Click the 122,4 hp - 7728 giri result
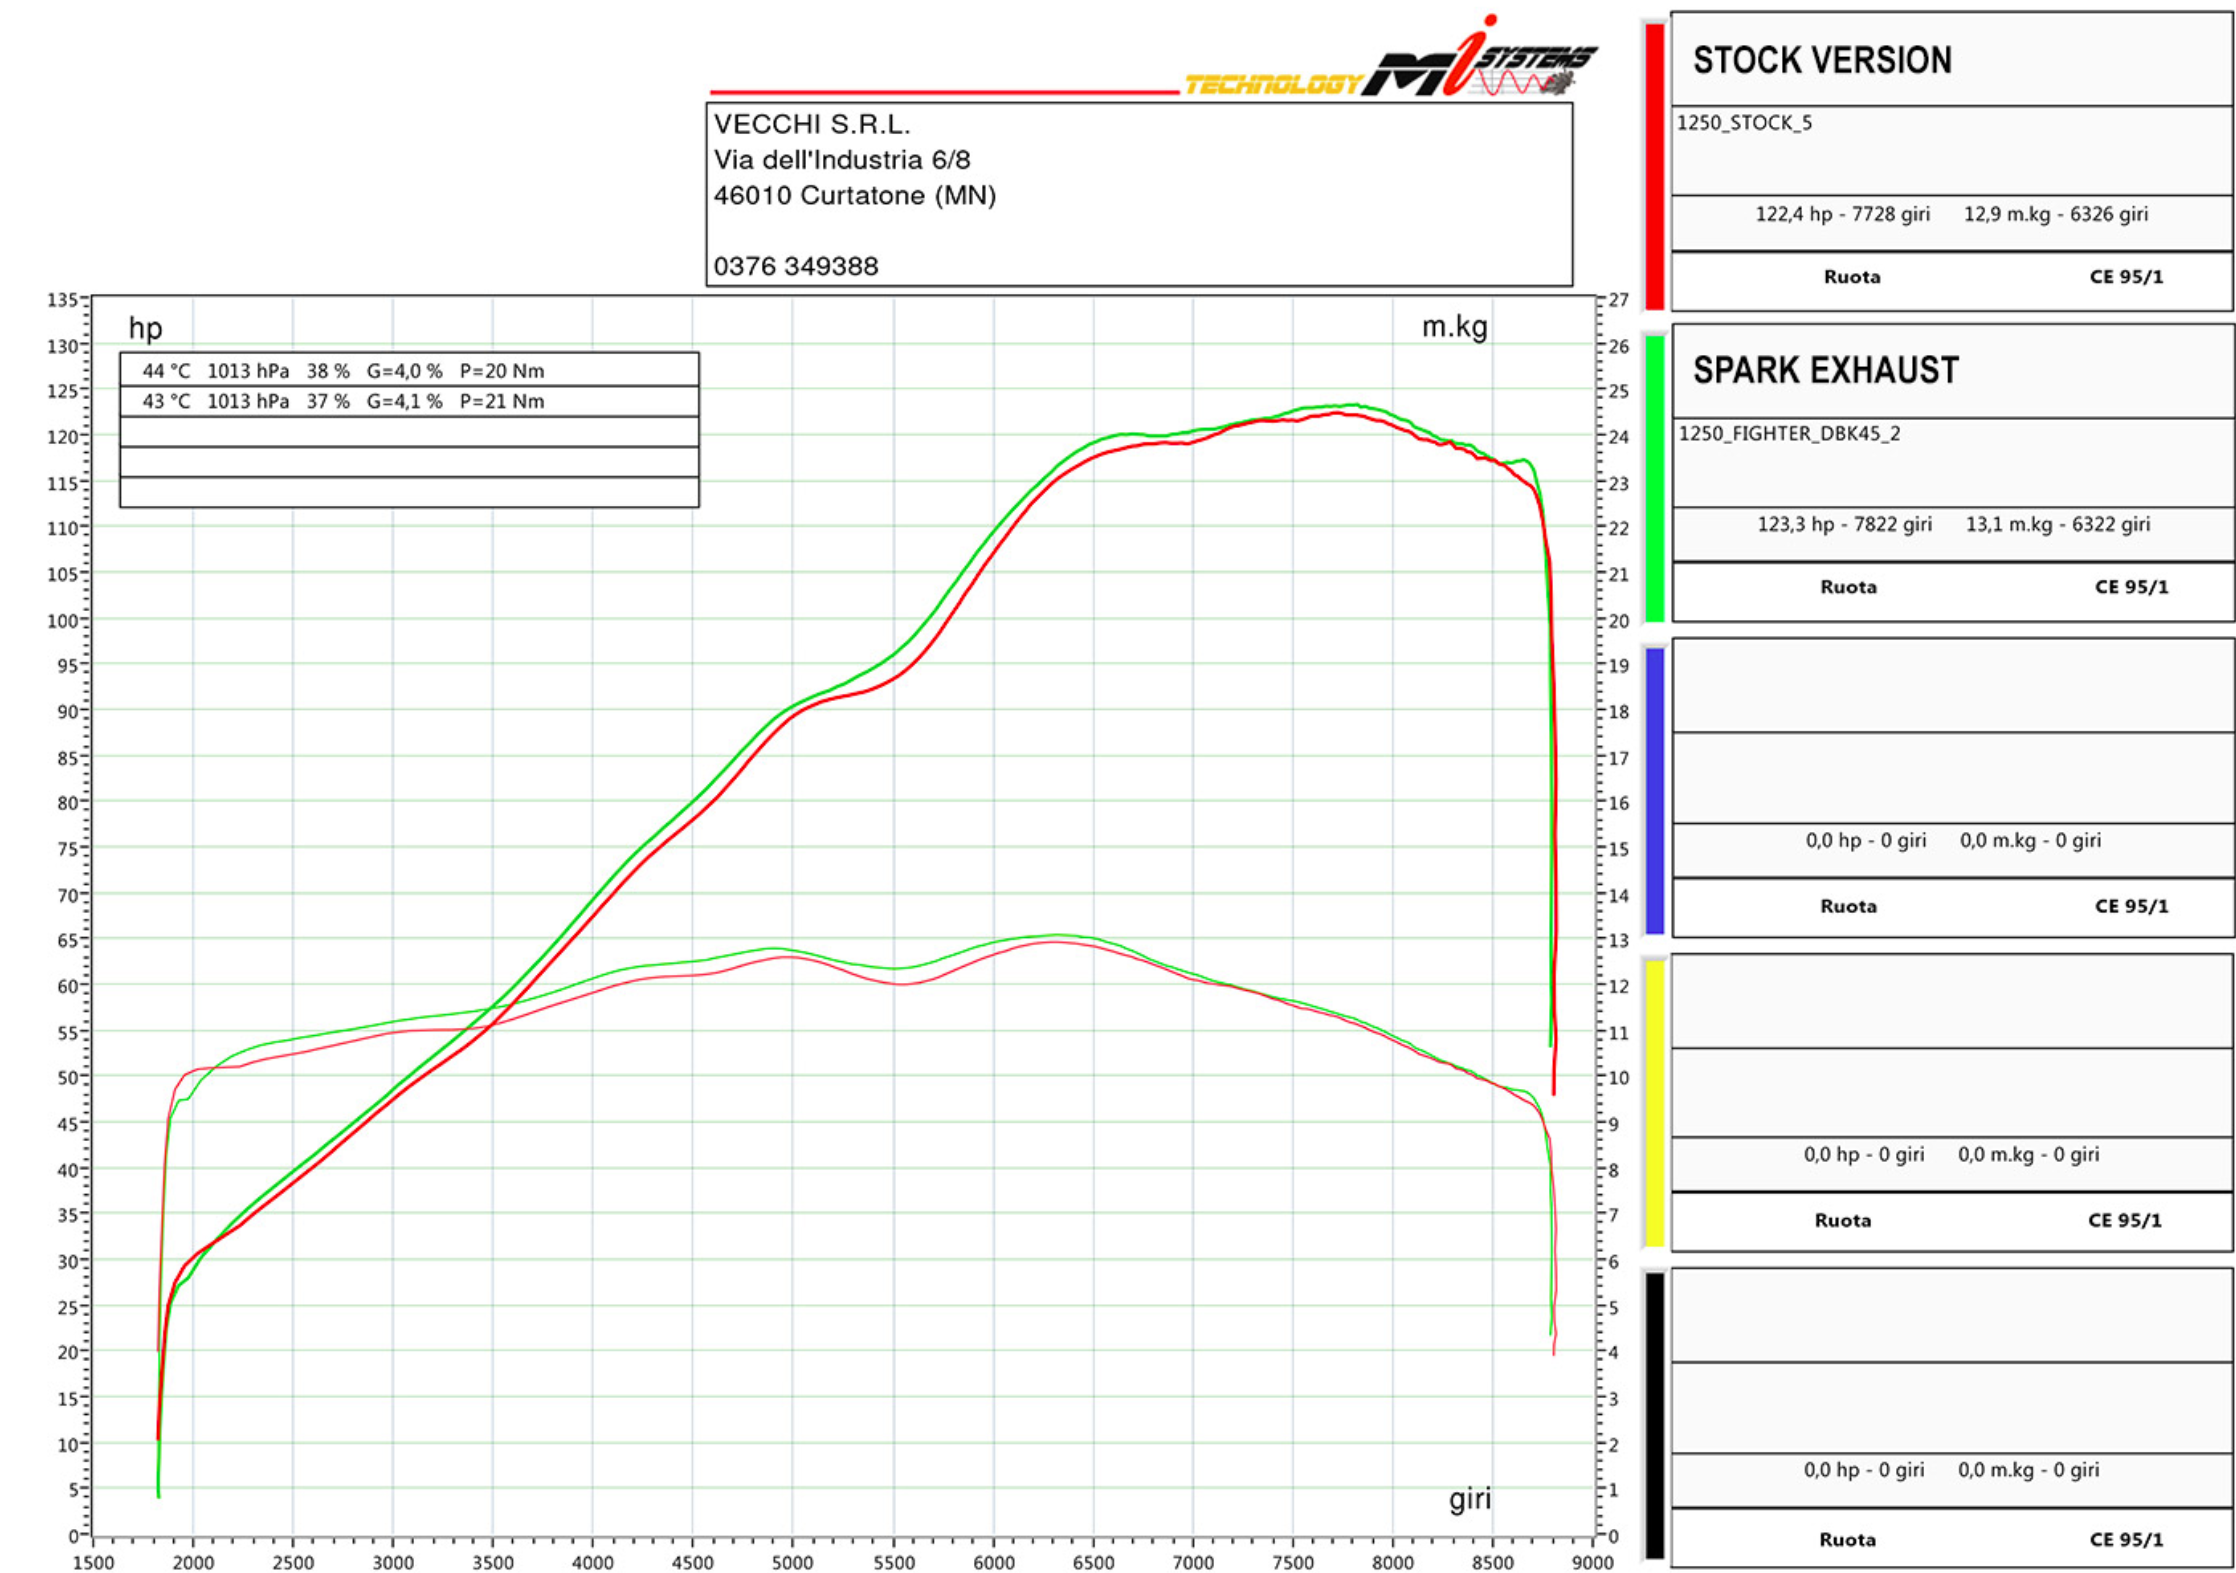This screenshot has width=2236, height=1573. tap(1842, 214)
